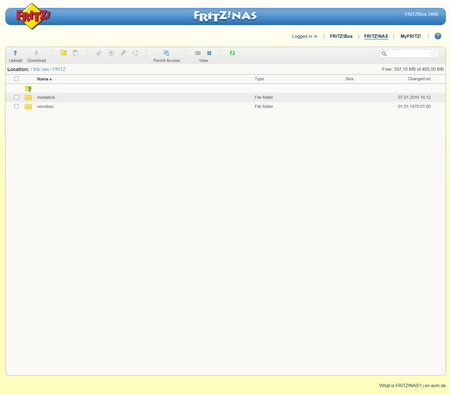This screenshot has width=450, height=395.
Task: Create a new folder with yellow folder icon
Action: click(63, 53)
